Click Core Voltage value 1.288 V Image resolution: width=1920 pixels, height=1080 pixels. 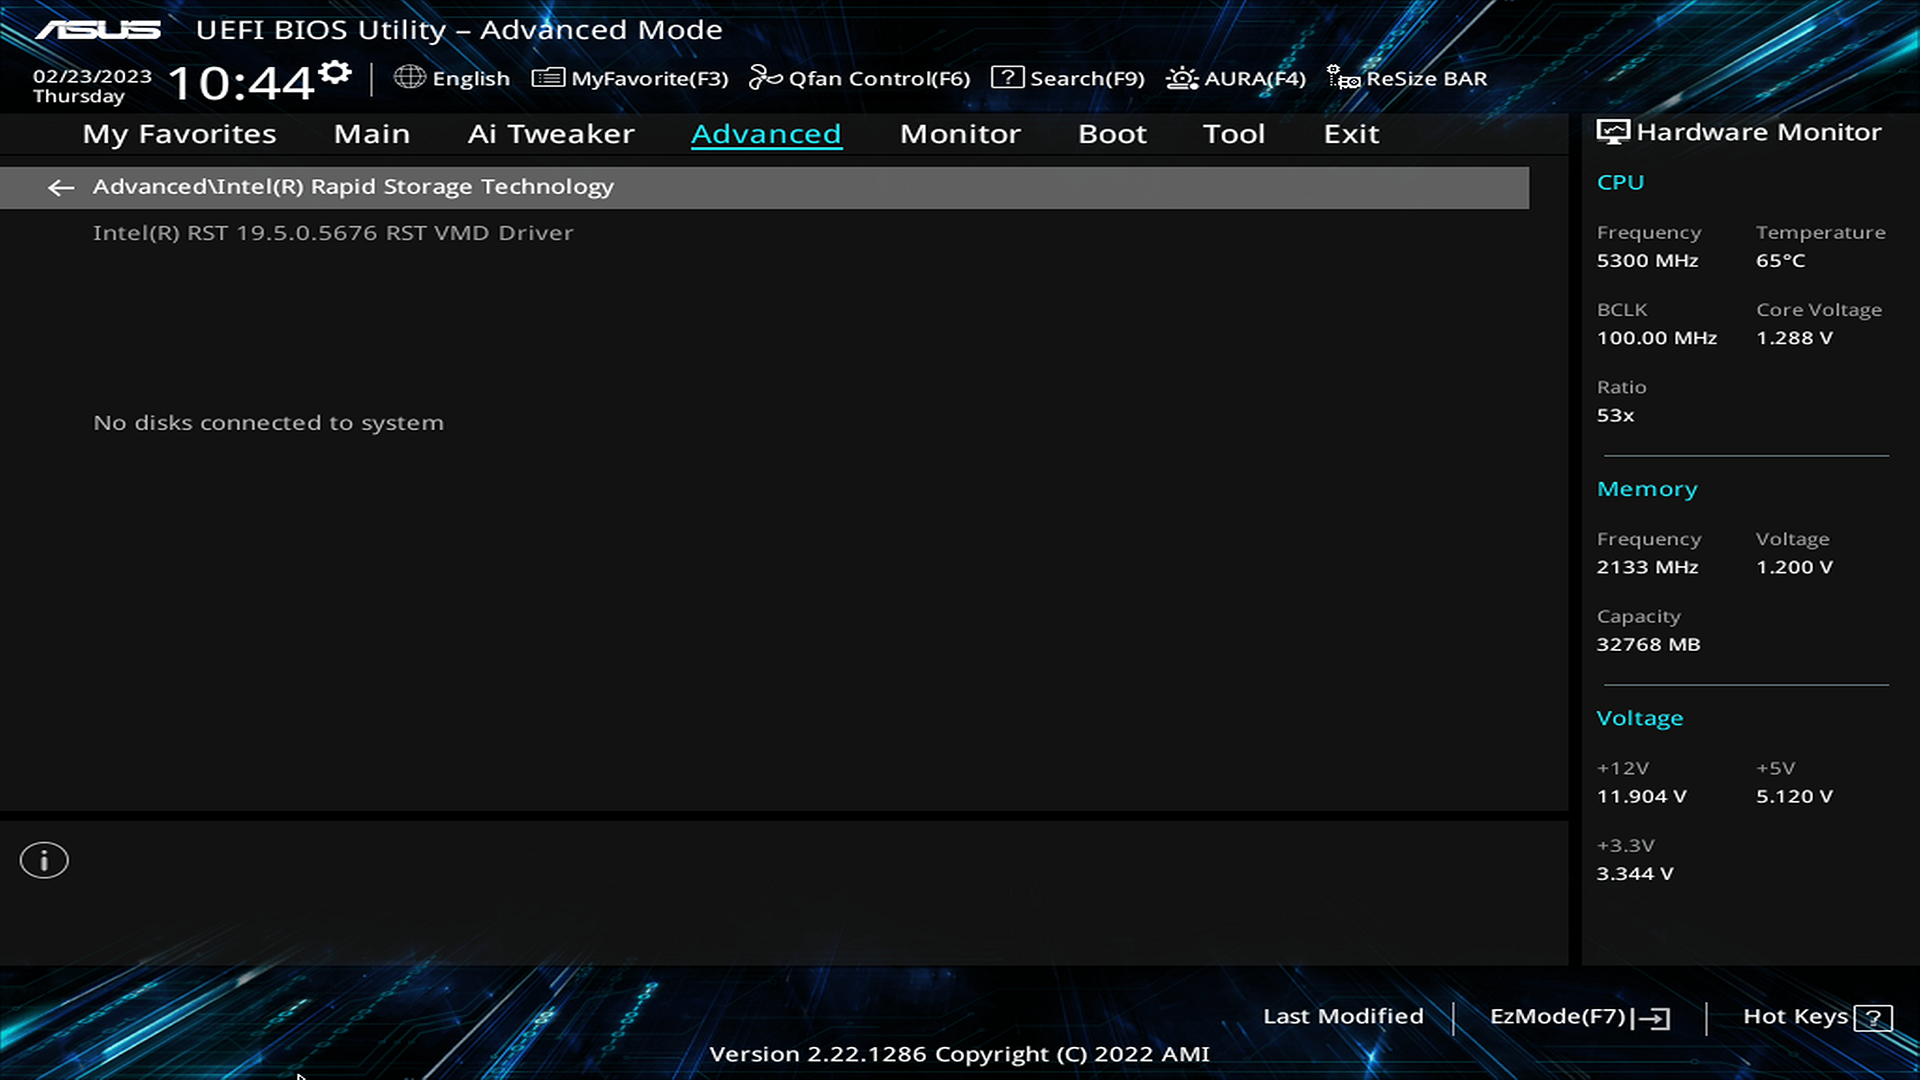click(x=1794, y=338)
